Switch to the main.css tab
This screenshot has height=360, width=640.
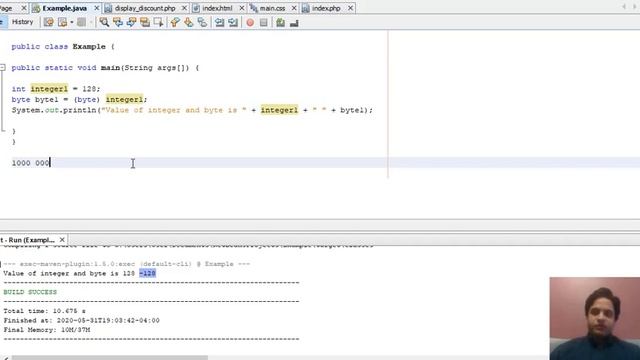pyautogui.click(x=272, y=8)
